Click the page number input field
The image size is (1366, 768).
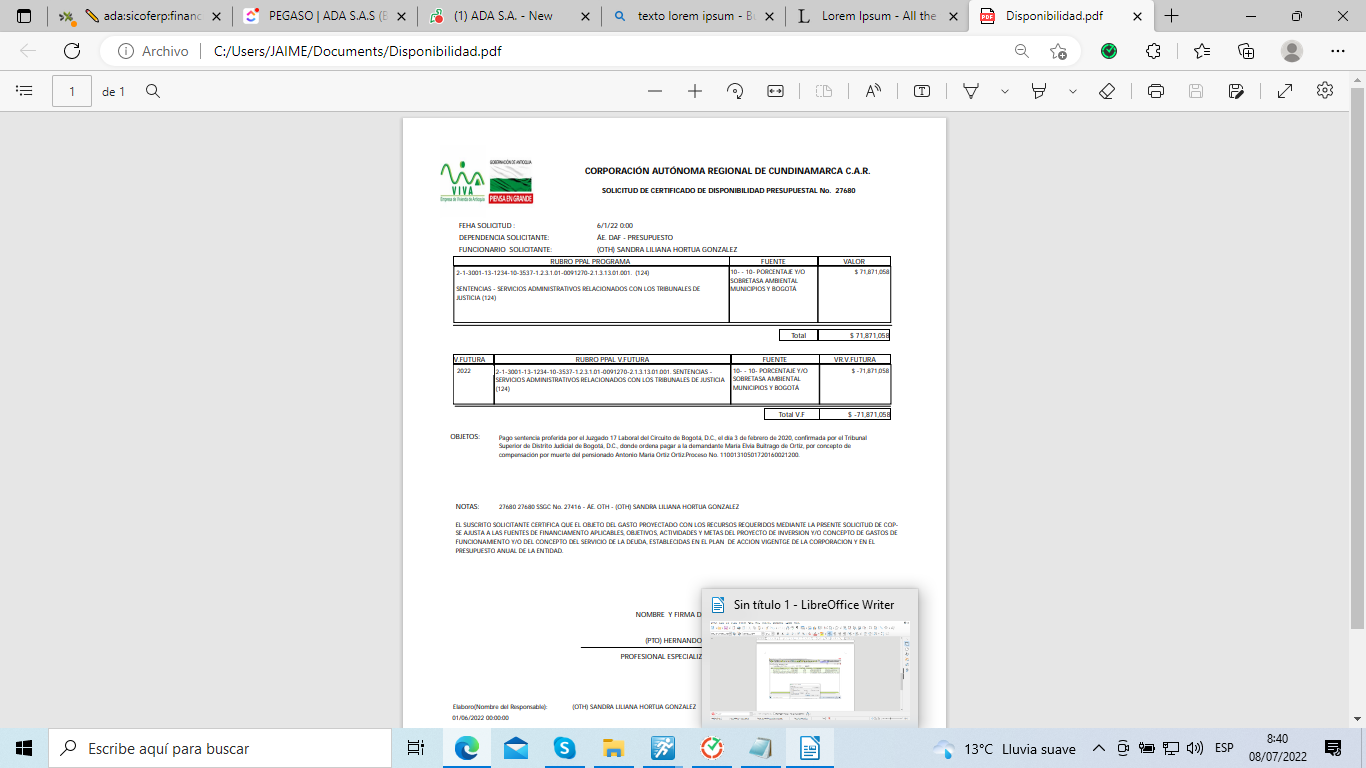click(72, 91)
